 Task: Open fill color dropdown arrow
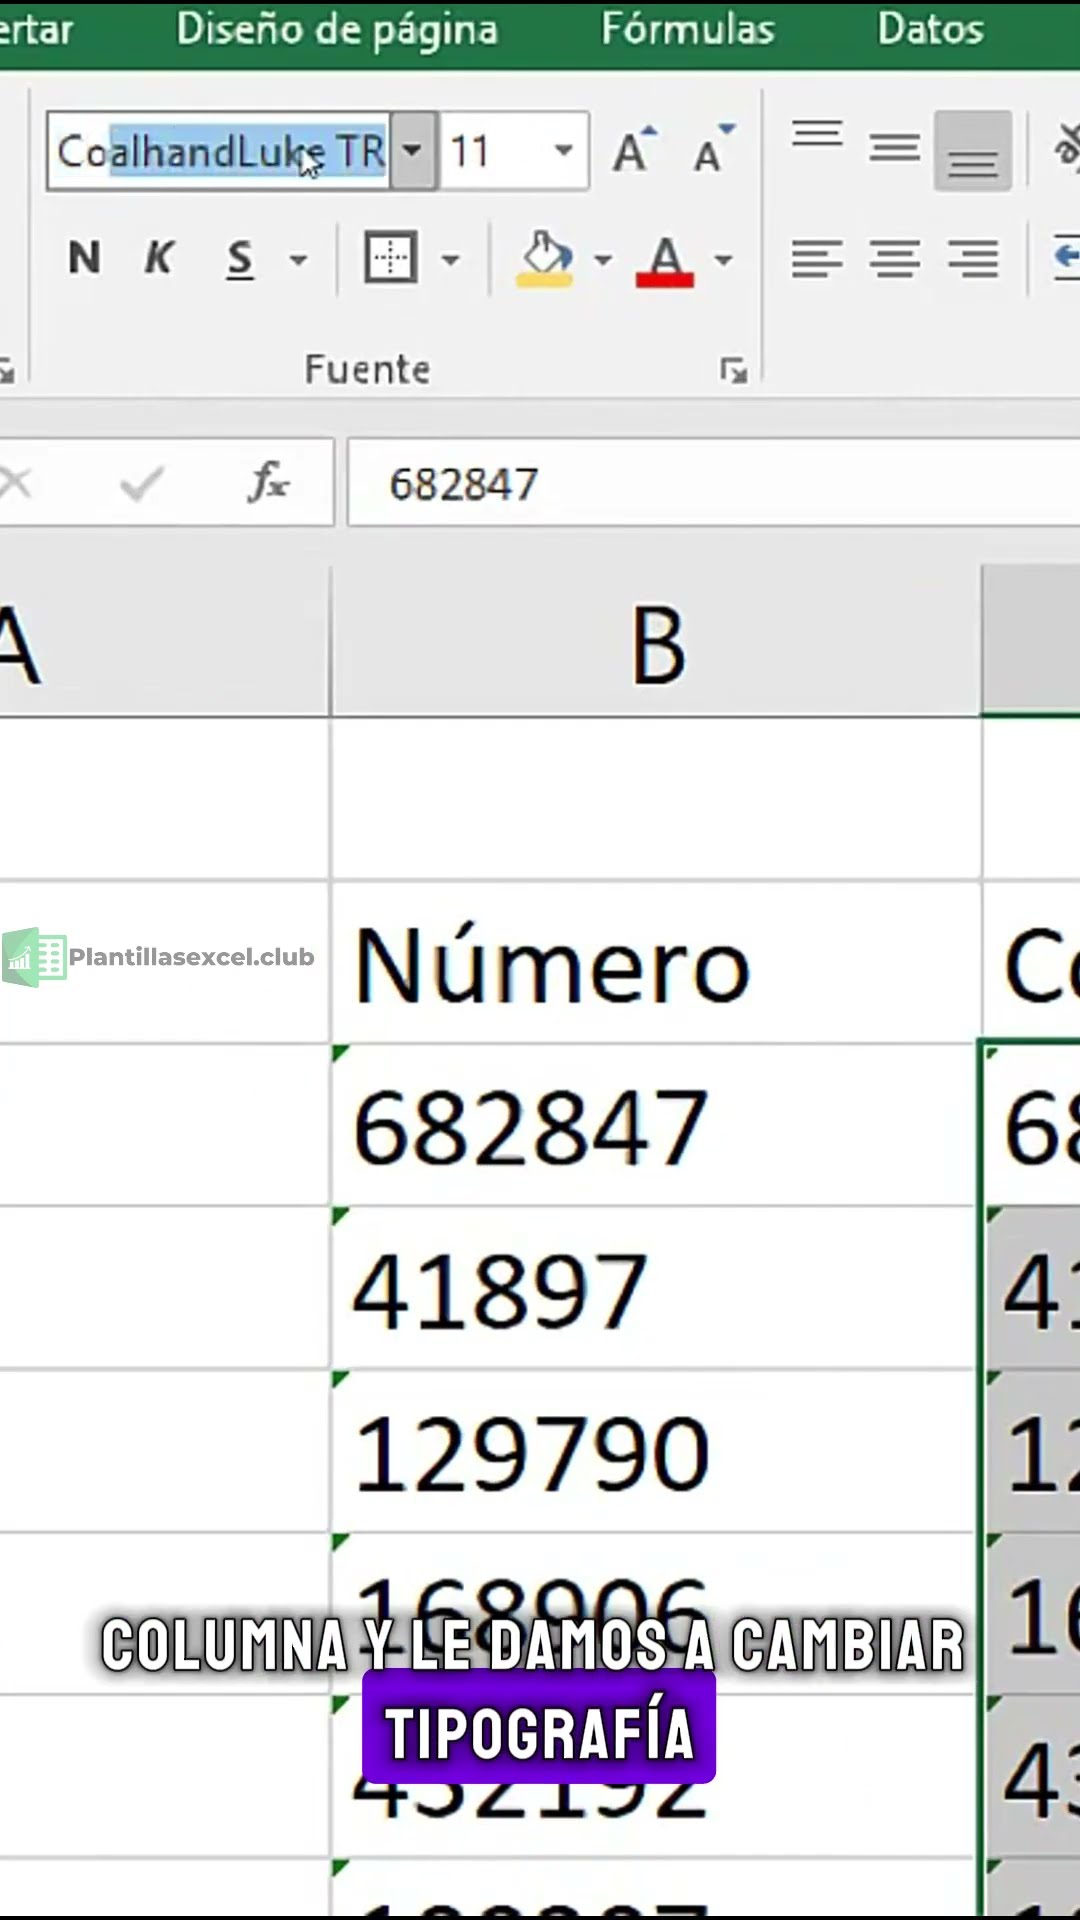click(x=603, y=260)
